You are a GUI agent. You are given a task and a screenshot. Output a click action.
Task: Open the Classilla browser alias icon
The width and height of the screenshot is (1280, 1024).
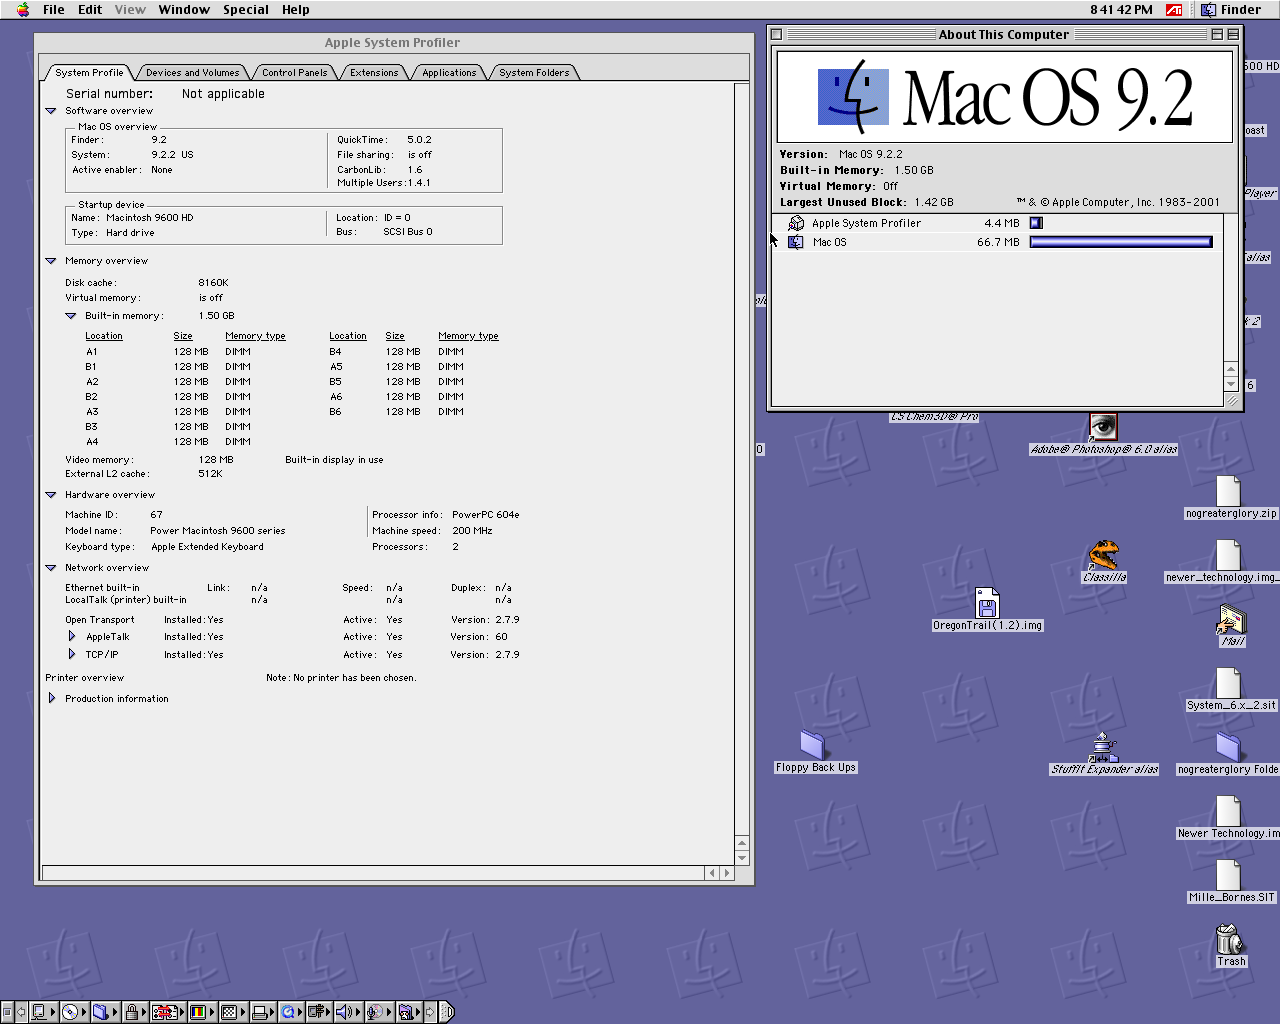tap(1104, 555)
